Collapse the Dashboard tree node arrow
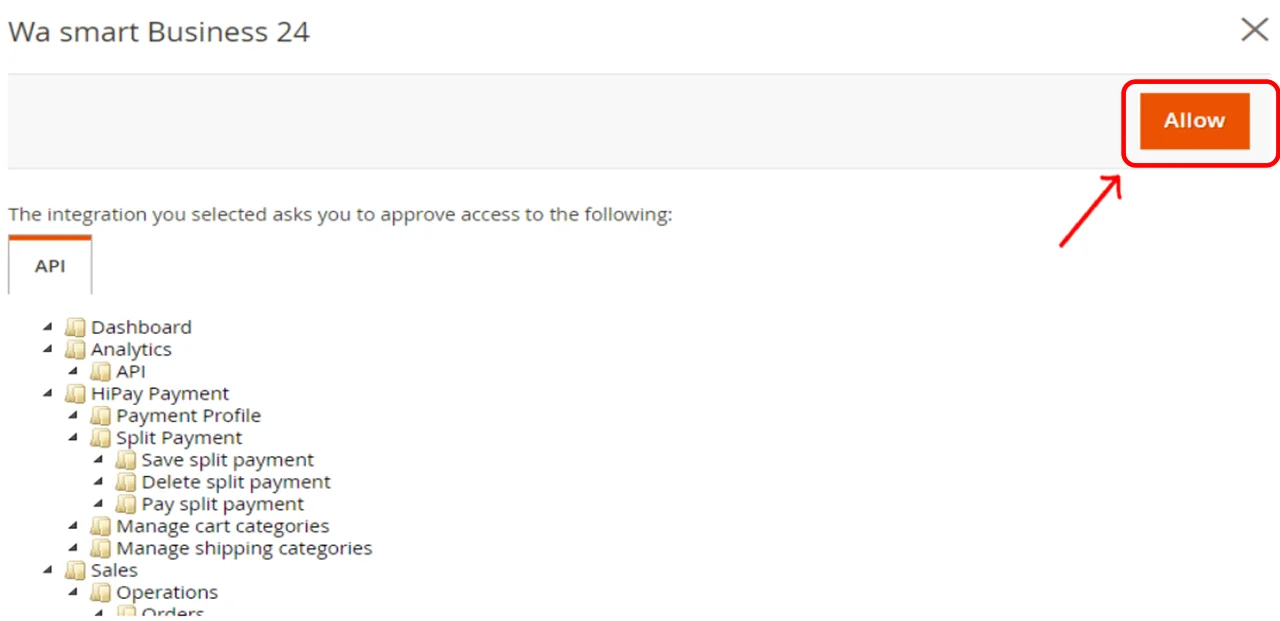The image size is (1280, 621). (x=48, y=327)
